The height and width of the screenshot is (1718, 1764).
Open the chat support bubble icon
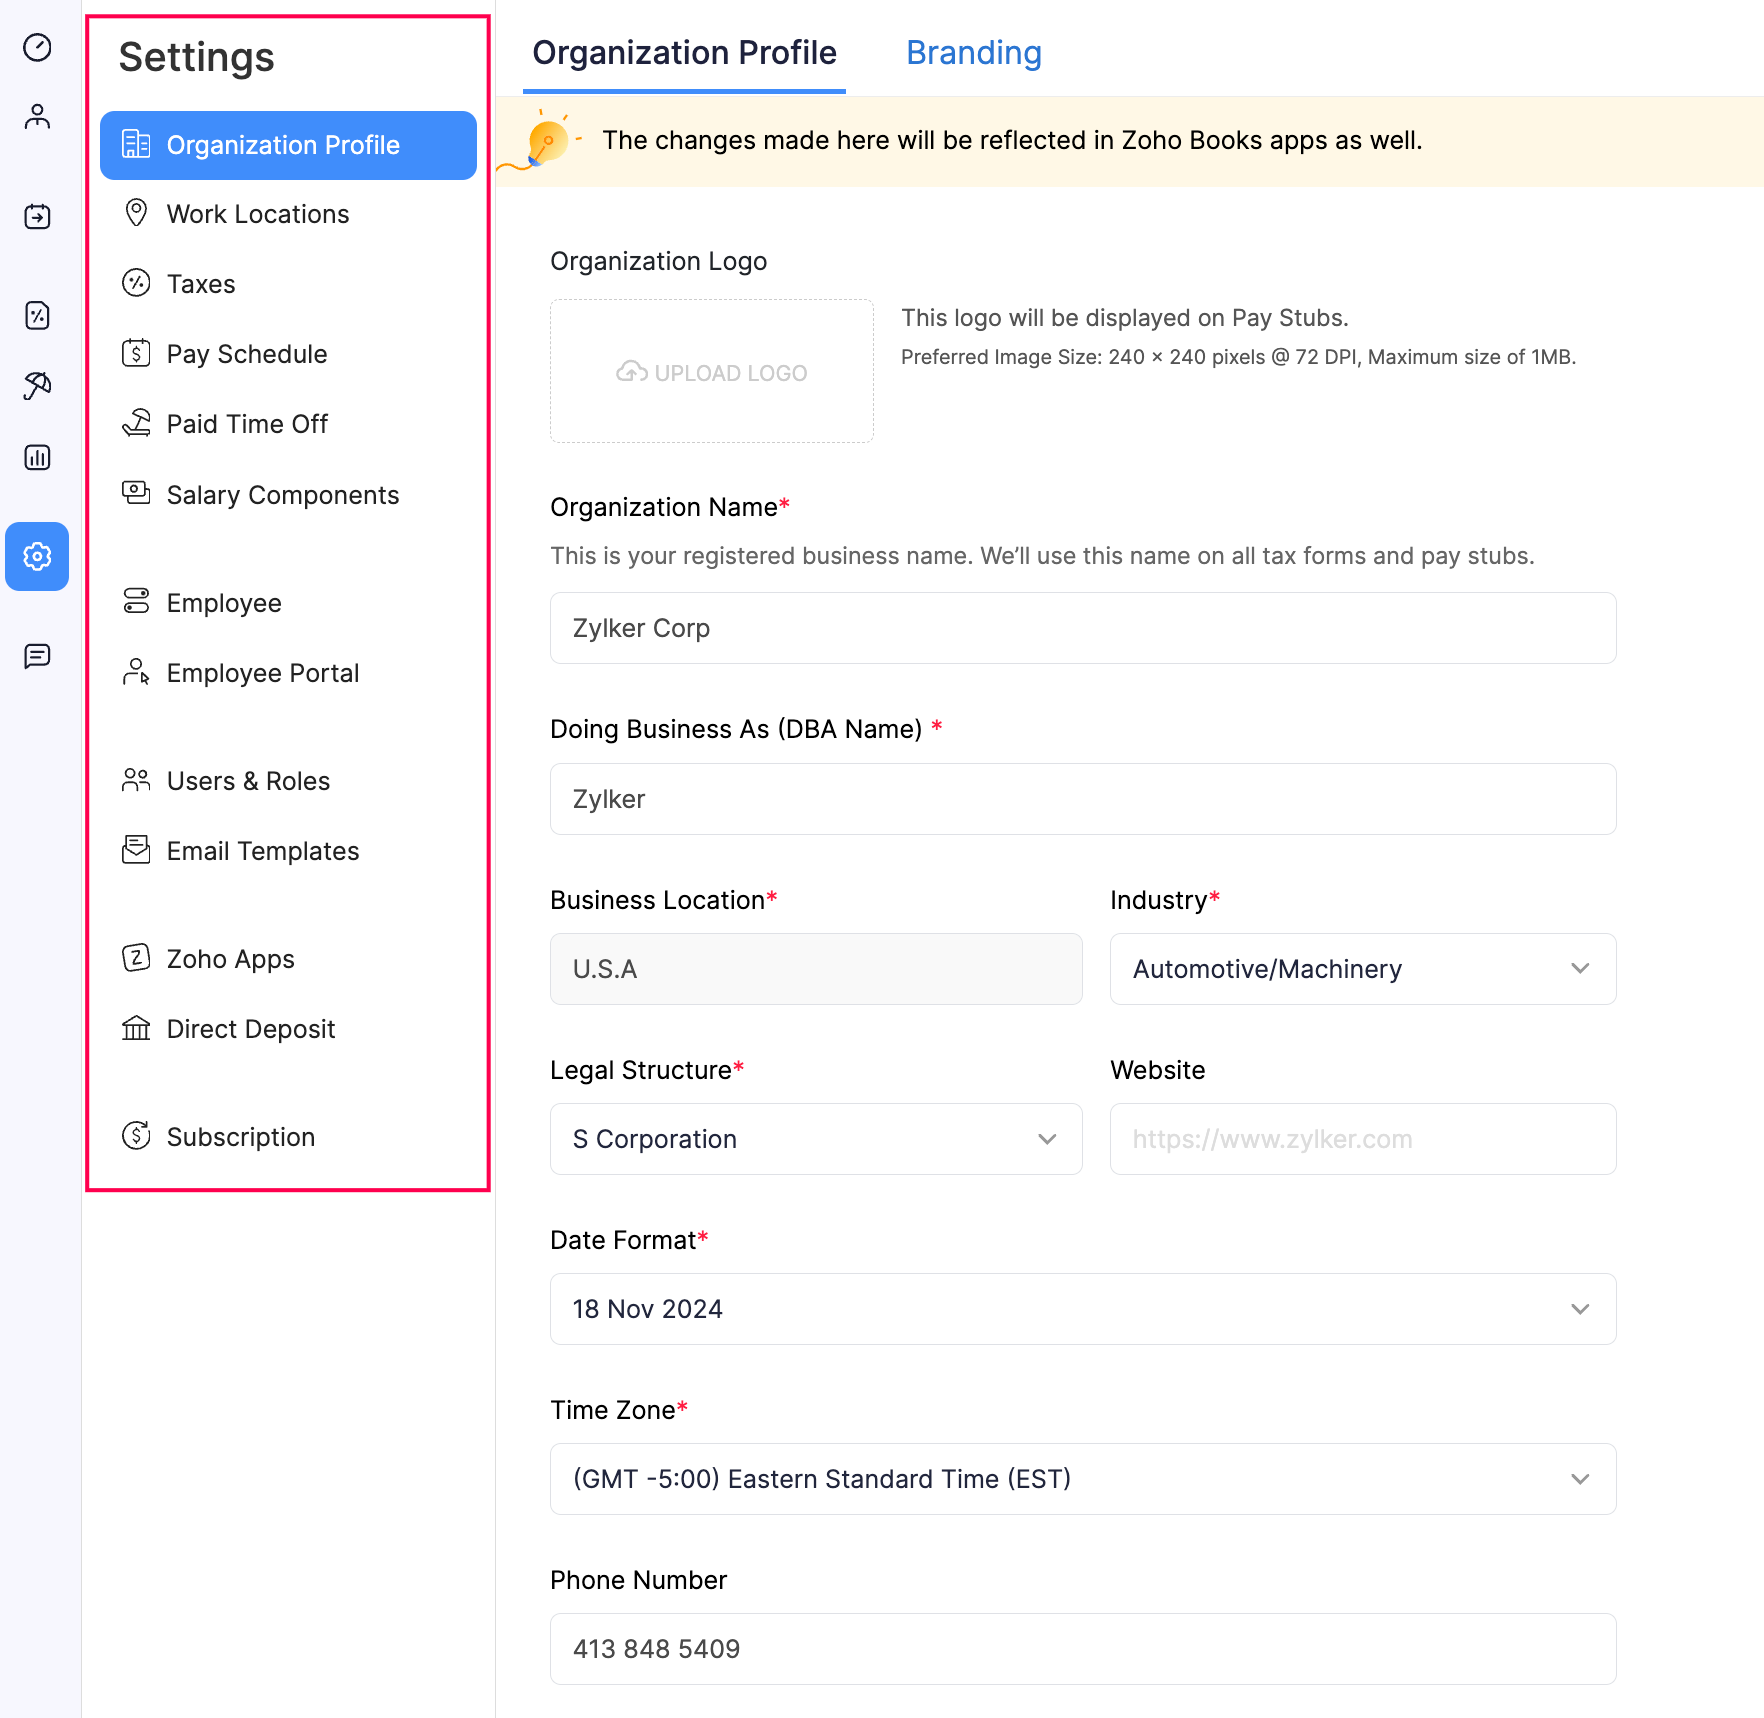coord(37,656)
